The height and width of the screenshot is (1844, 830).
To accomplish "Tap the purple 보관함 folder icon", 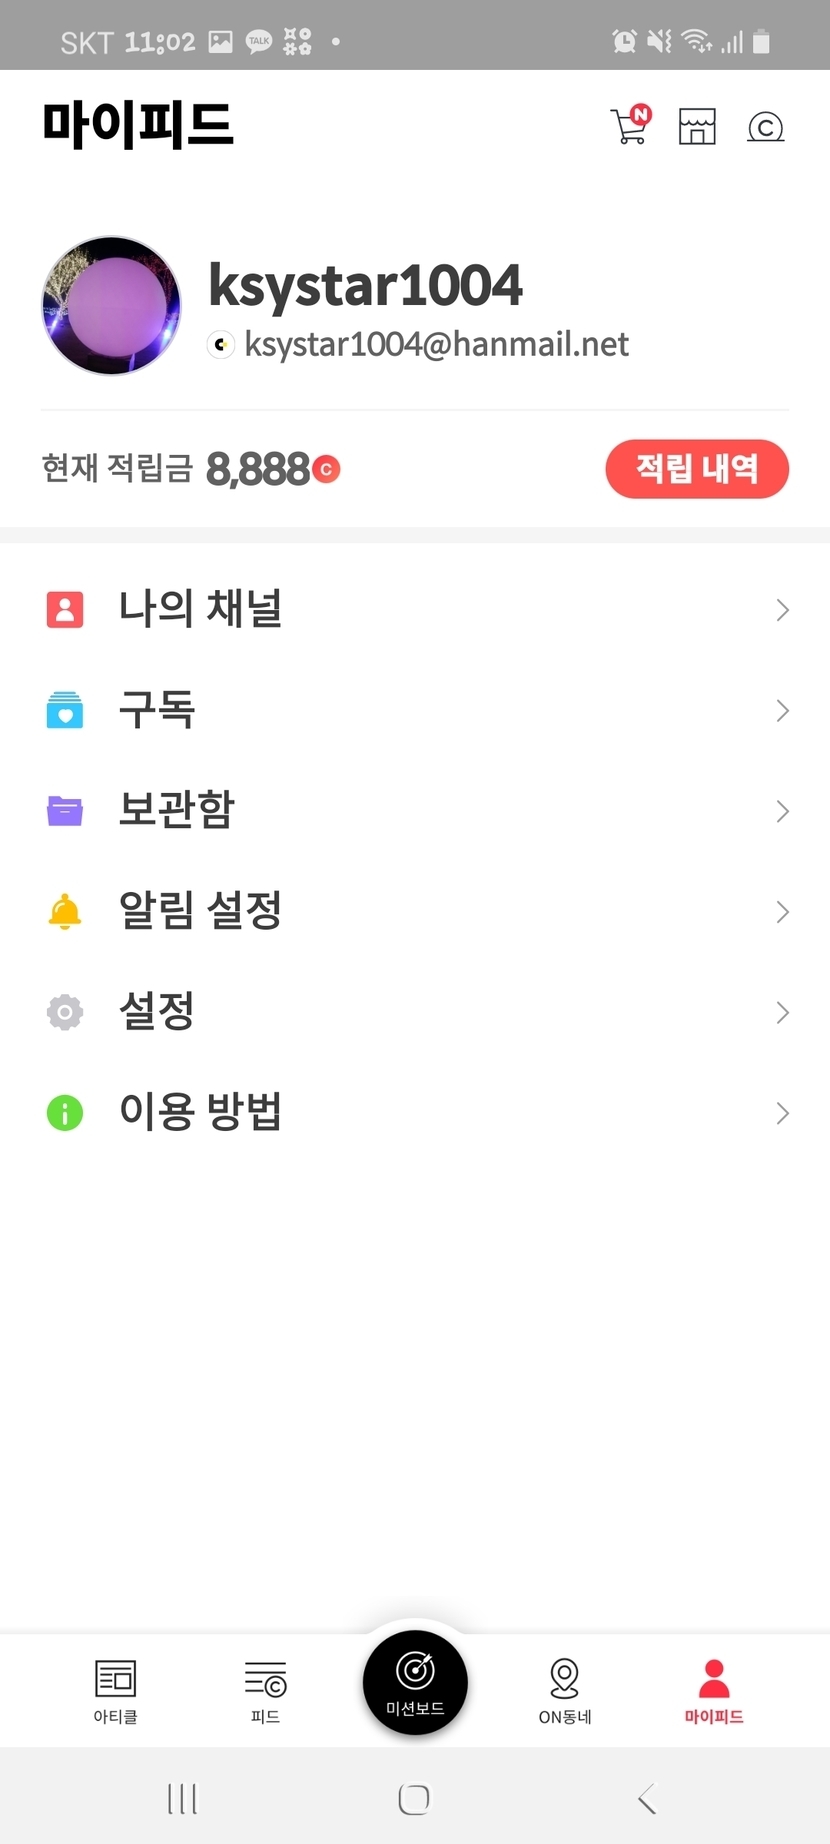I will point(65,810).
